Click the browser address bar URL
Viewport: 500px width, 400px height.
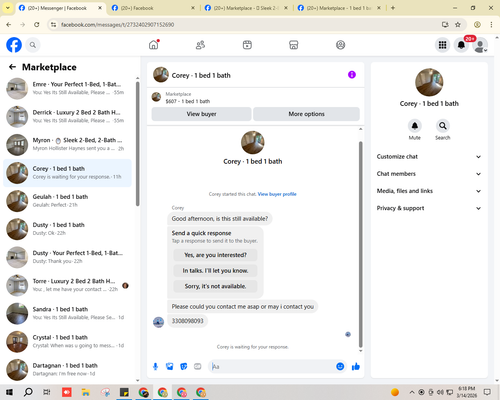pyautogui.click(x=117, y=25)
